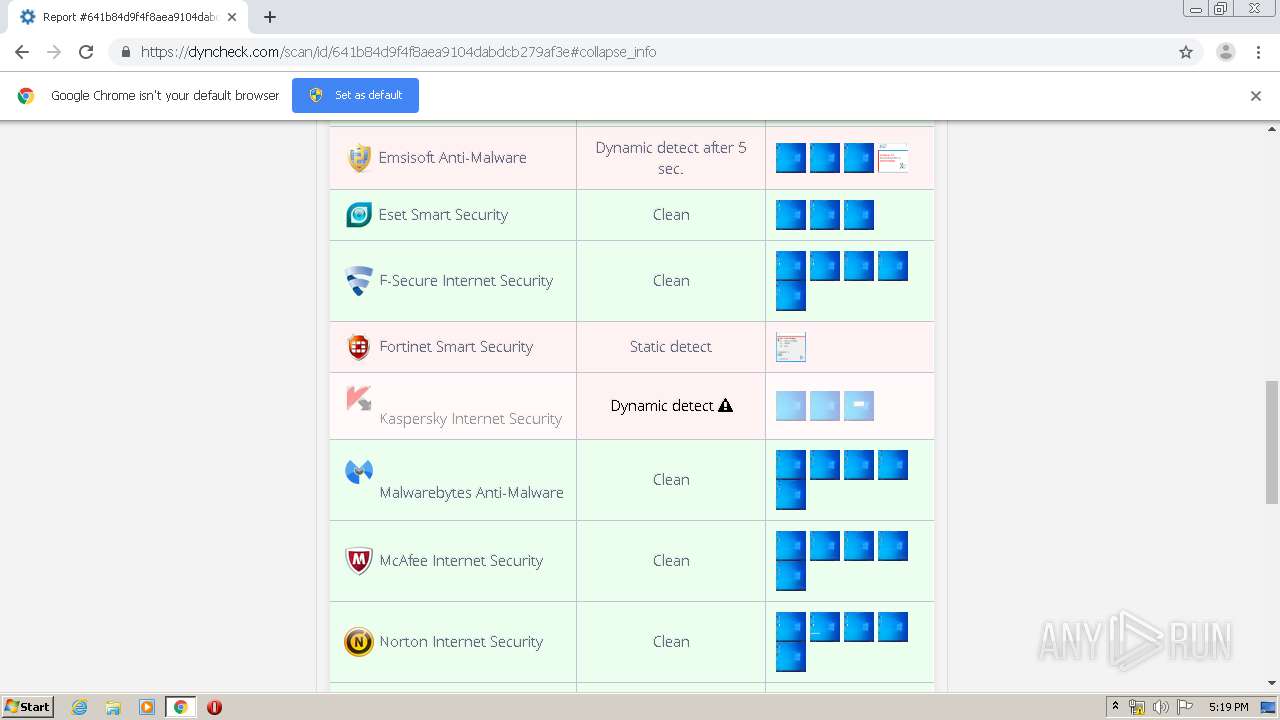
Task: Click the Fortinet Smart Security logo icon
Action: [359, 347]
